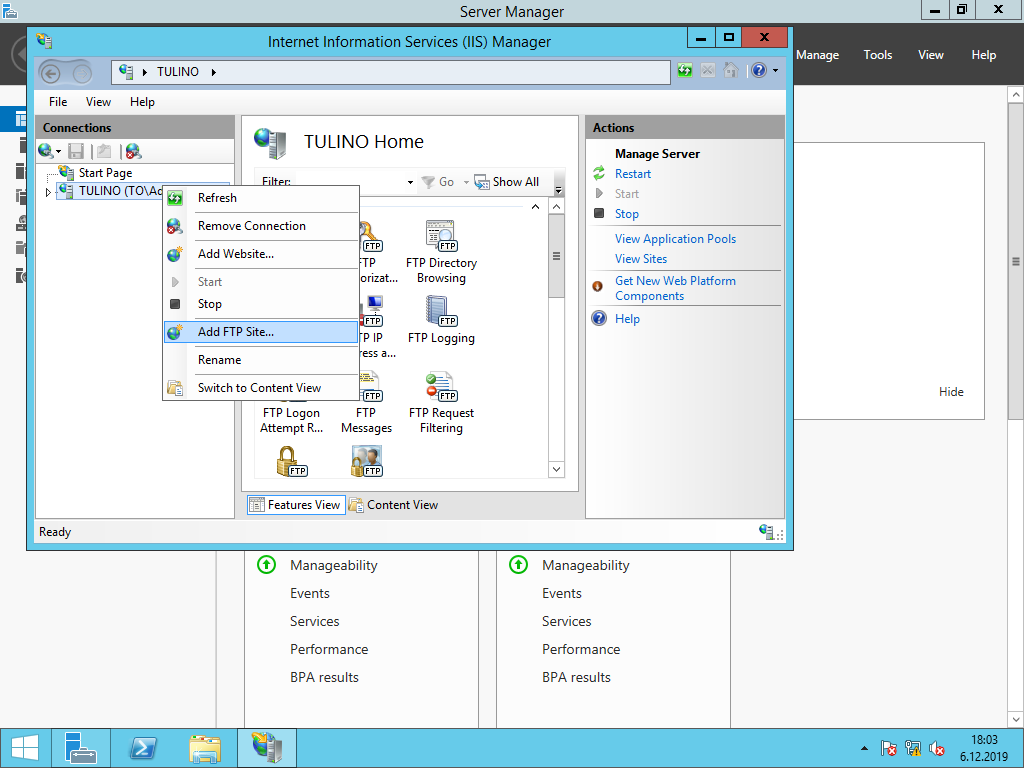Open Manage menu in Server Manager
This screenshot has width=1024, height=768.
[817, 56]
